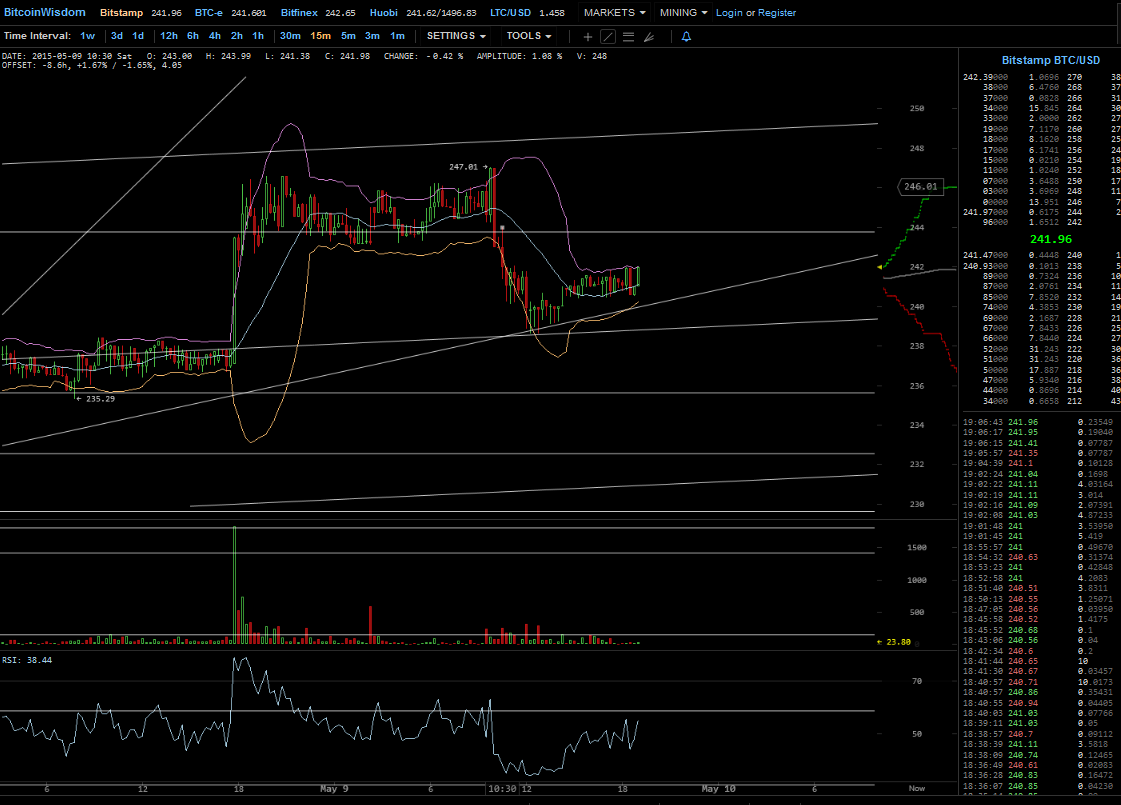1121x805 pixels.
Task: Open price alert bell
Action: pyautogui.click(x=686, y=36)
